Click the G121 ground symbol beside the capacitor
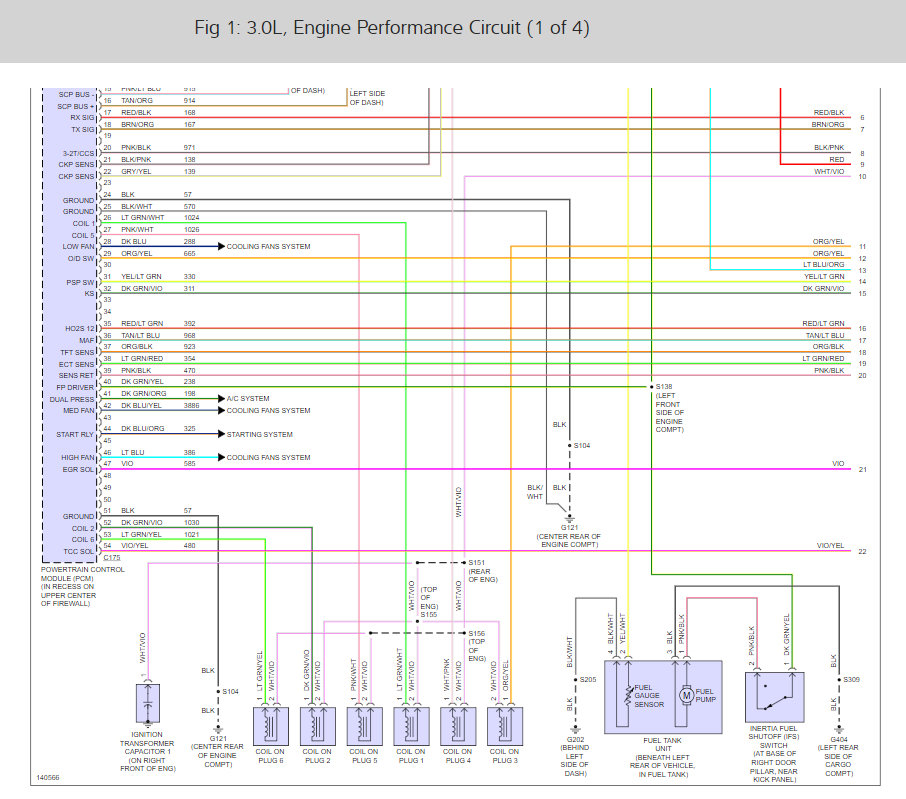The height and width of the screenshot is (799, 906). tap(218, 730)
